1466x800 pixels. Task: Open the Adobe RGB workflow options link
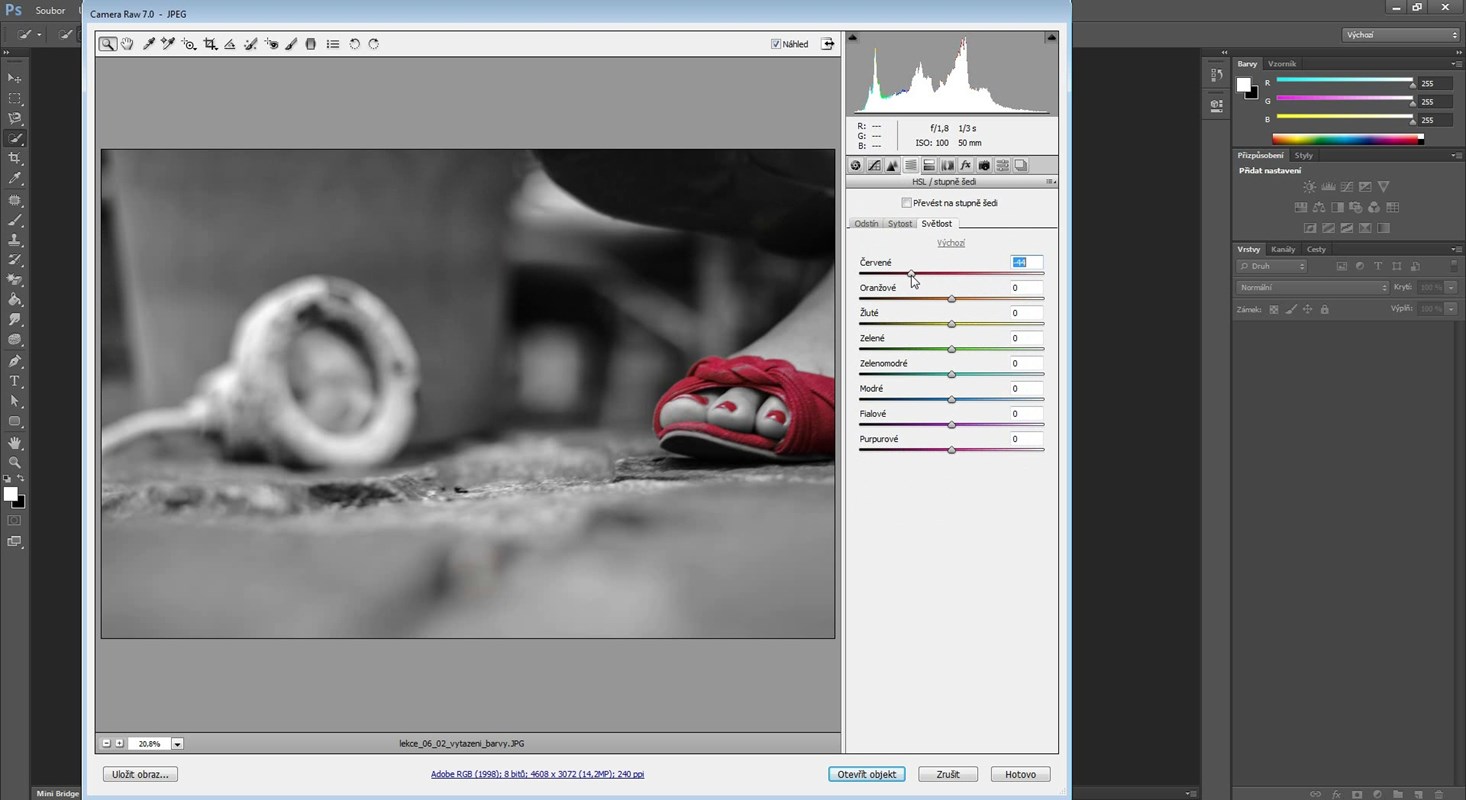[x=537, y=774]
